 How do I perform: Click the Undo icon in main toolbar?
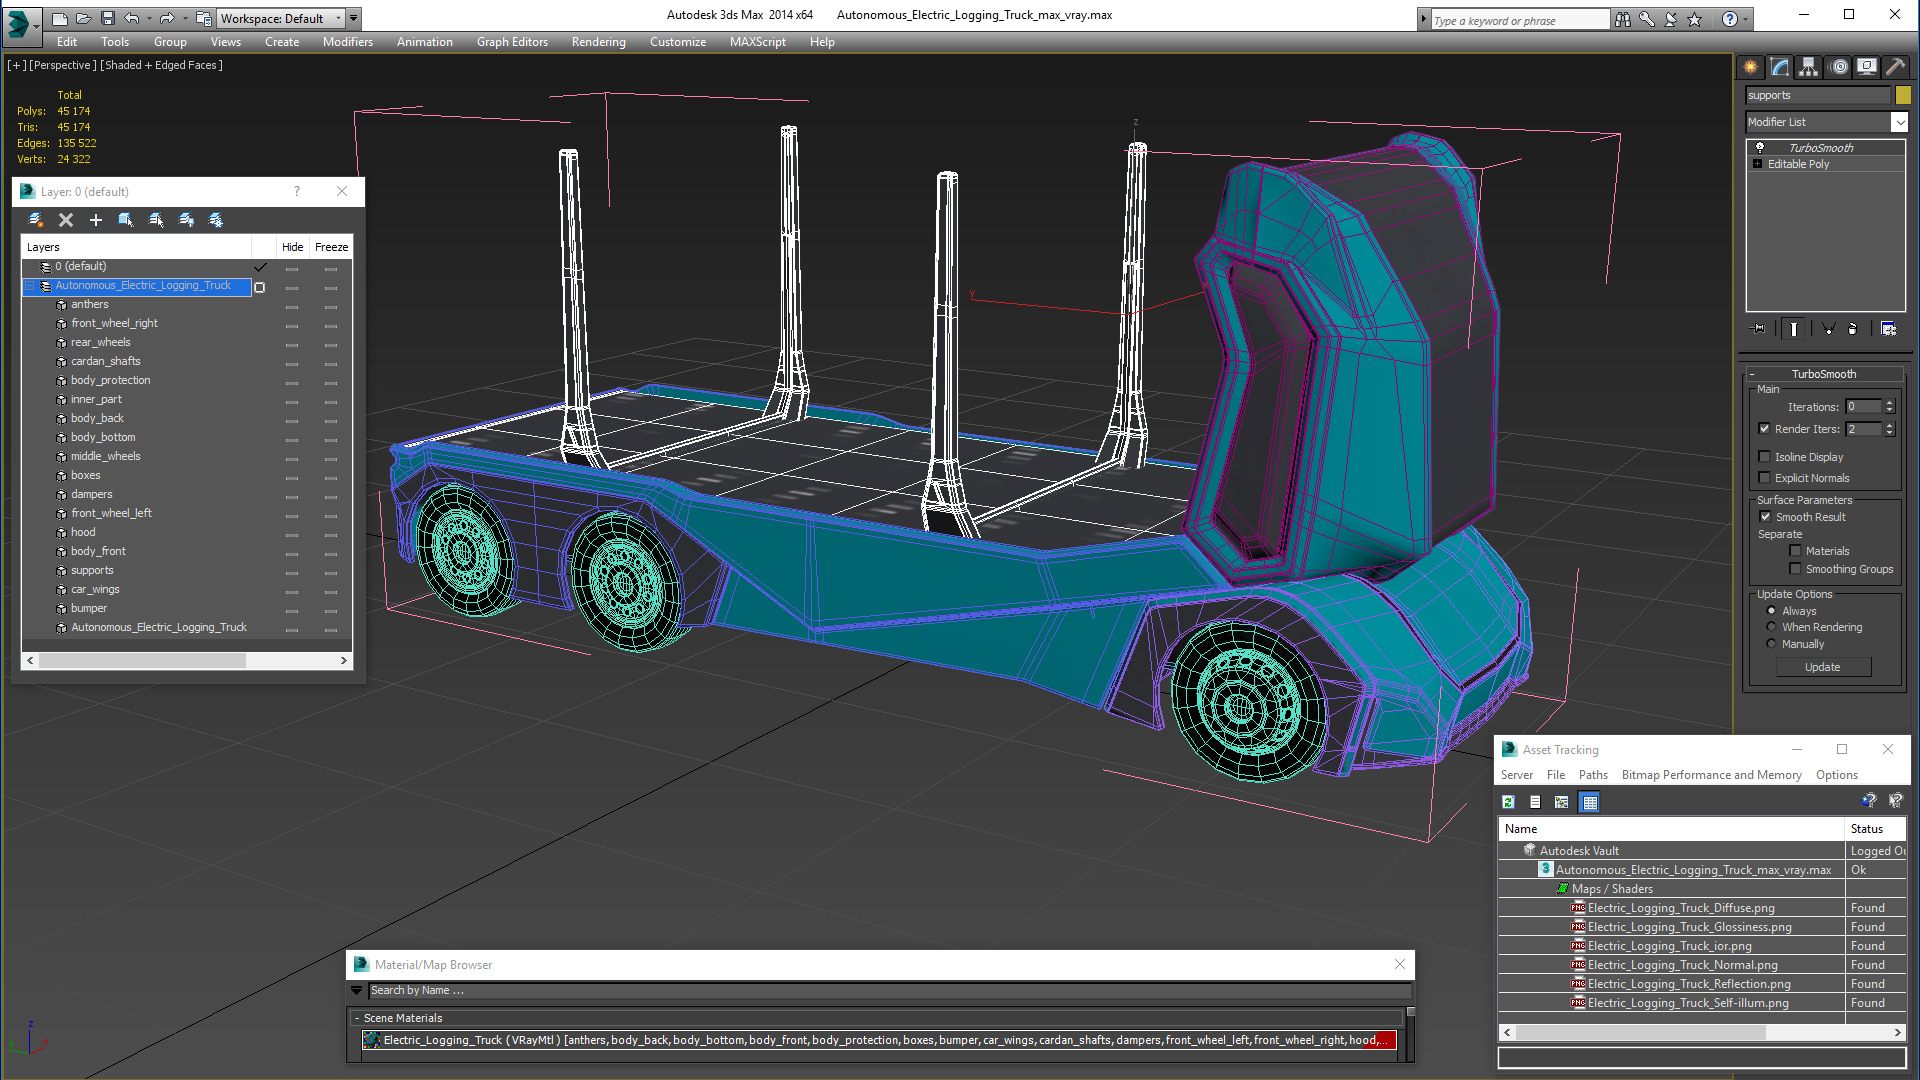tap(131, 17)
